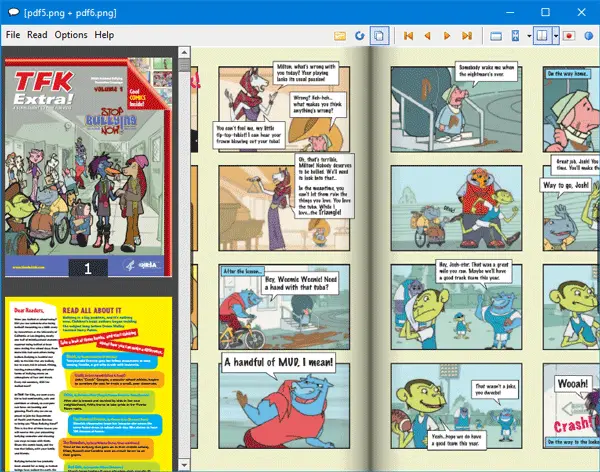
Task: Select the TFK Extra cover thumbnail
Action: coord(88,167)
